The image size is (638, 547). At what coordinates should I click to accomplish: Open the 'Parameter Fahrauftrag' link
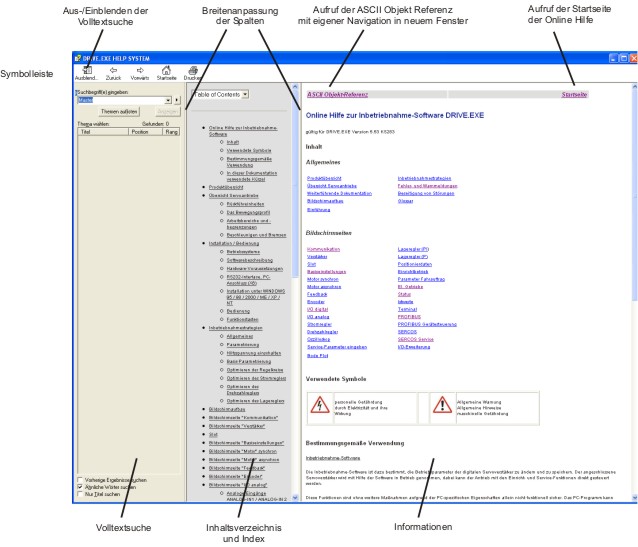click(421, 279)
